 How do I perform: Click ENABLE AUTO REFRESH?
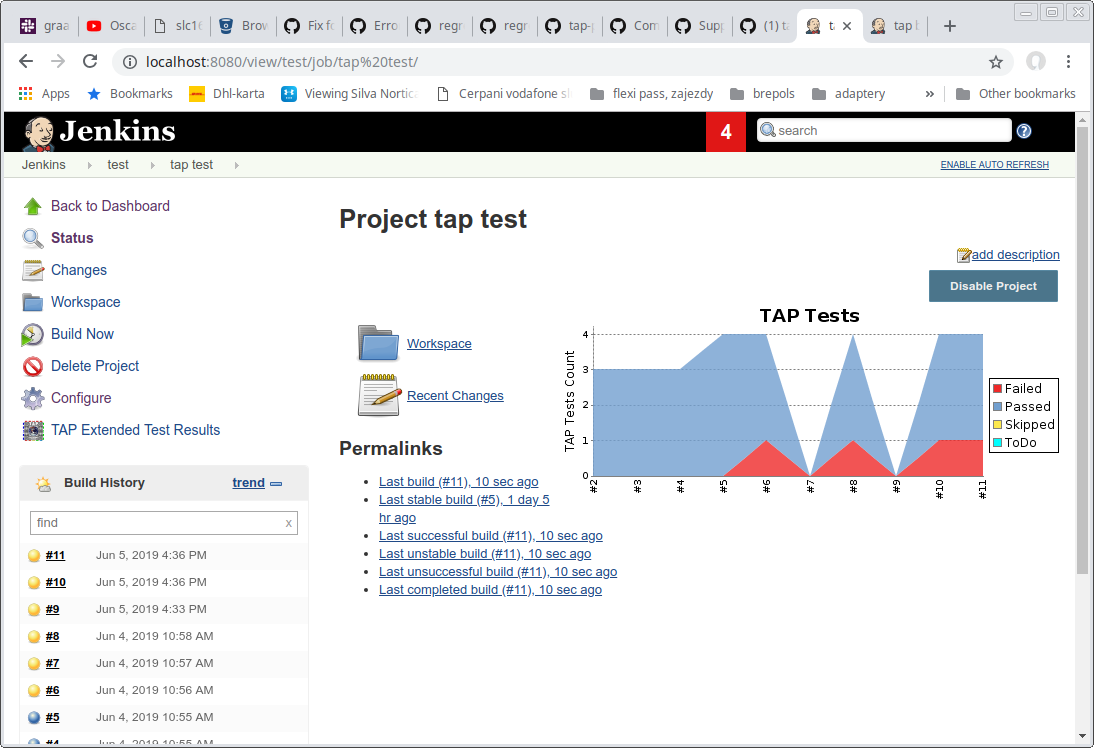994,164
